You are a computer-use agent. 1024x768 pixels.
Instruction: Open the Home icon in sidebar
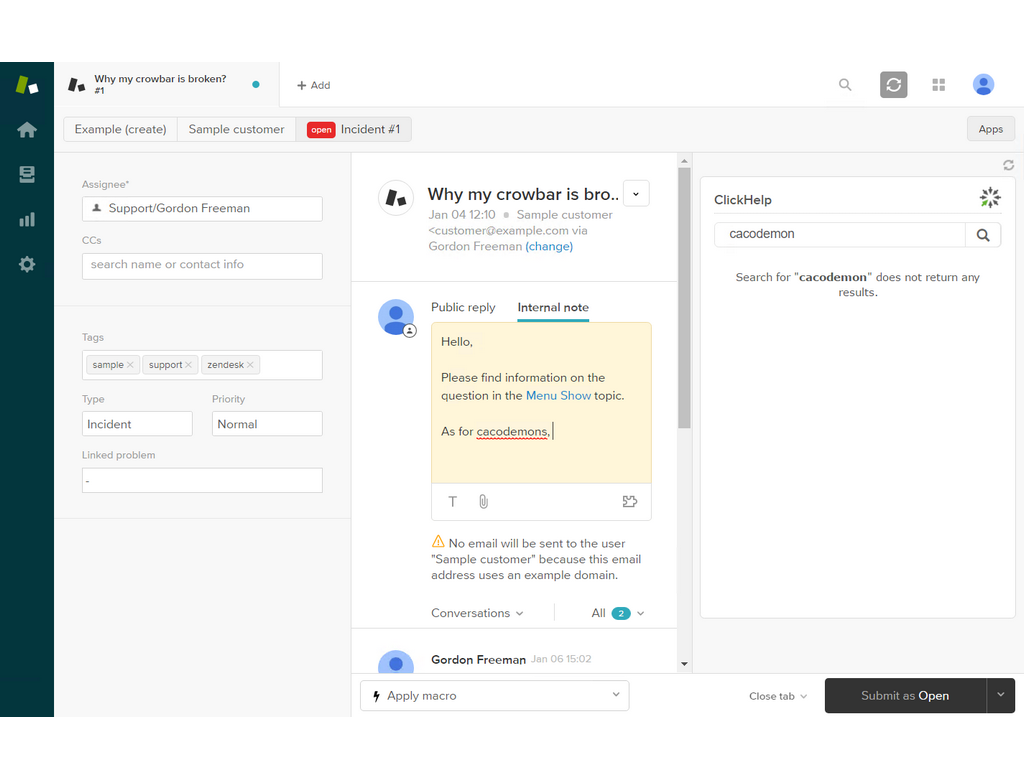click(27, 129)
